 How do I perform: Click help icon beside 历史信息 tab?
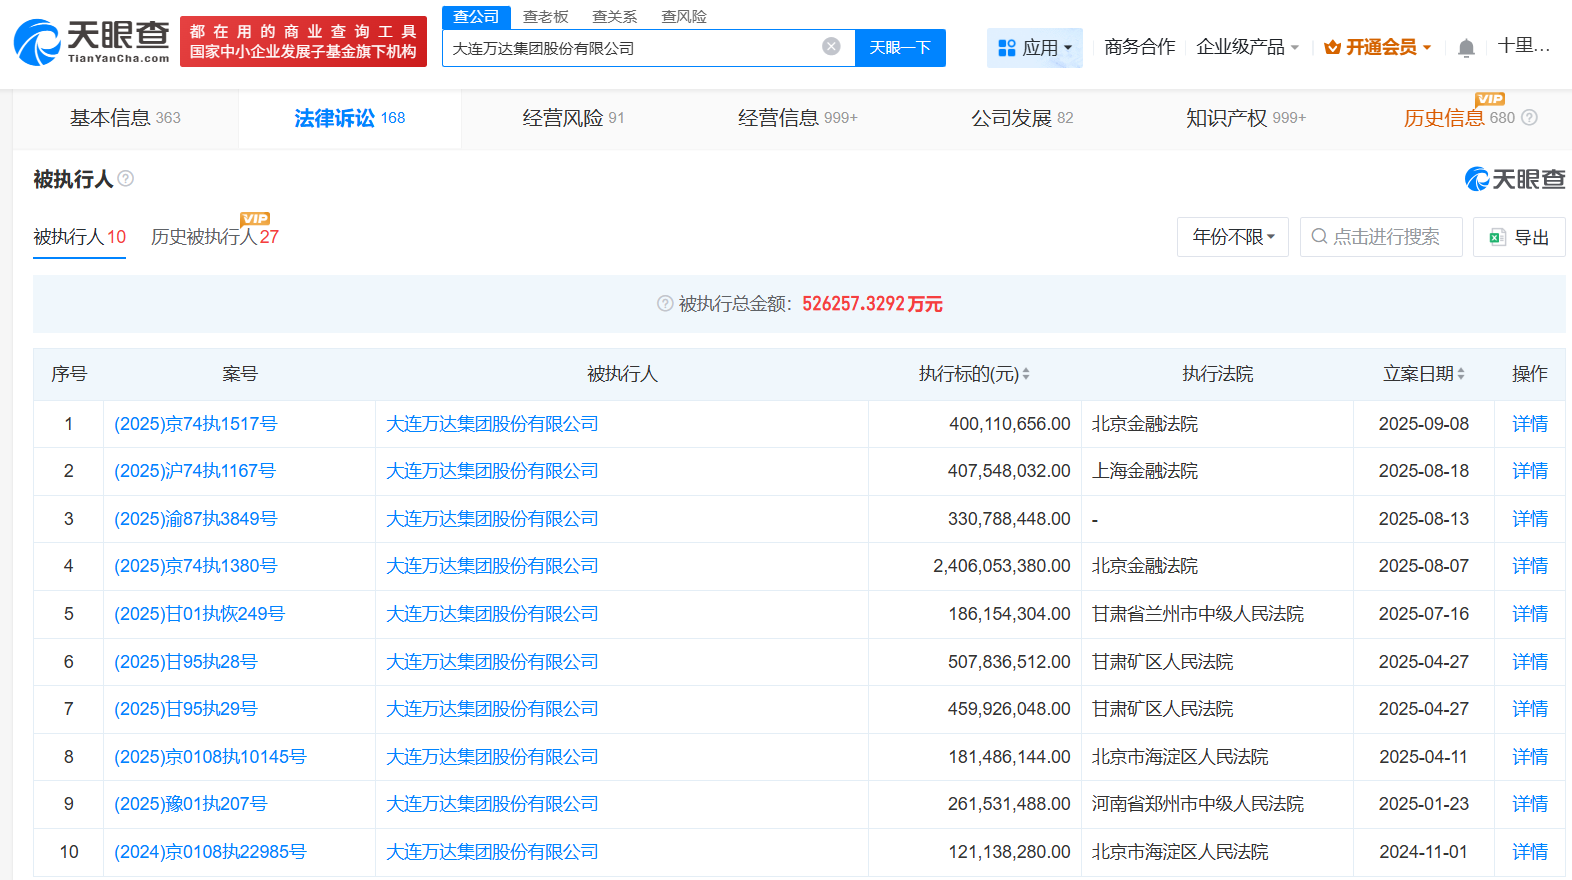point(1529,118)
